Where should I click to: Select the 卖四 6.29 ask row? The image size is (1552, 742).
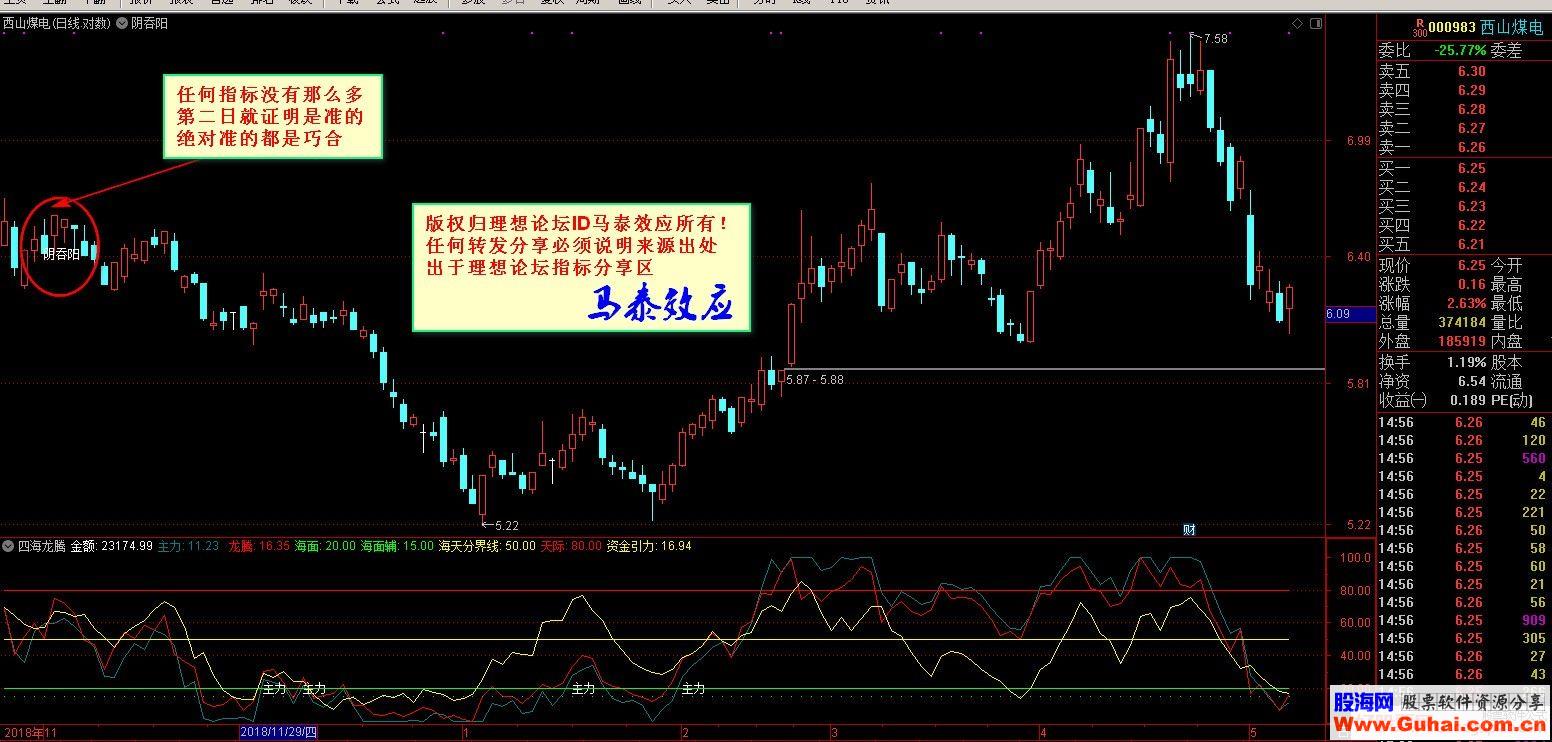(1464, 90)
